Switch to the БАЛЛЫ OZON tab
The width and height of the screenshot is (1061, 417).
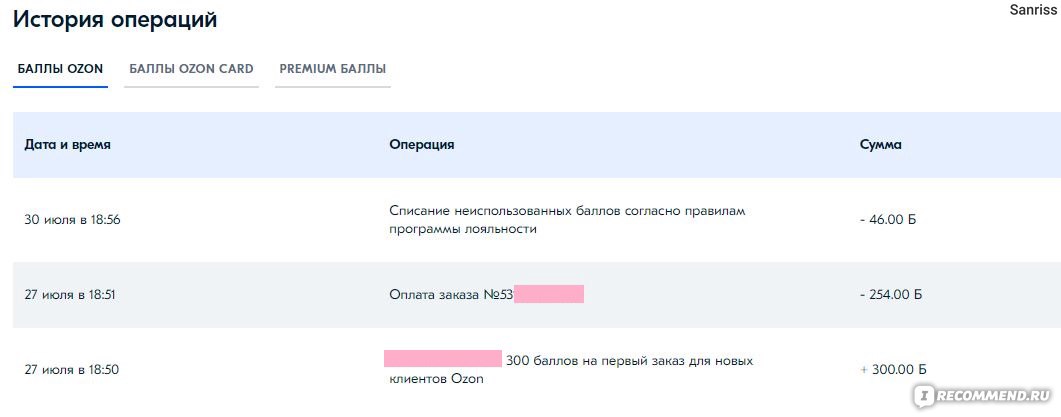pos(60,69)
